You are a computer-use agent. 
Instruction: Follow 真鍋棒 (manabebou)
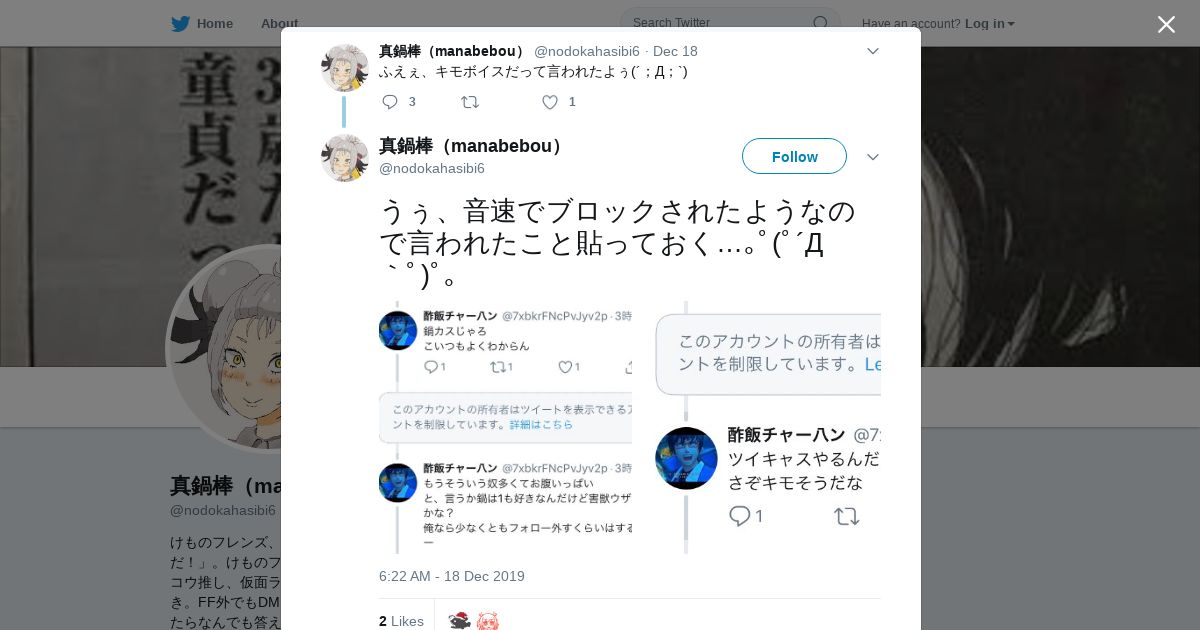(794, 156)
